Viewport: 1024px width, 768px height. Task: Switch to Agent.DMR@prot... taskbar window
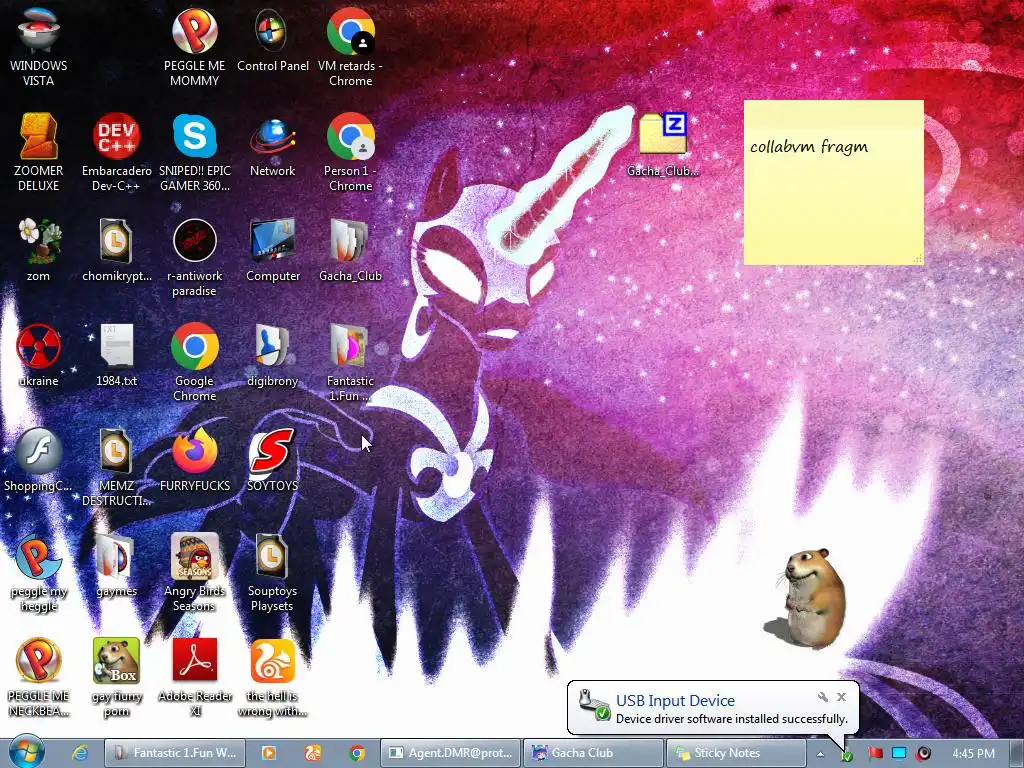point(451,753)
